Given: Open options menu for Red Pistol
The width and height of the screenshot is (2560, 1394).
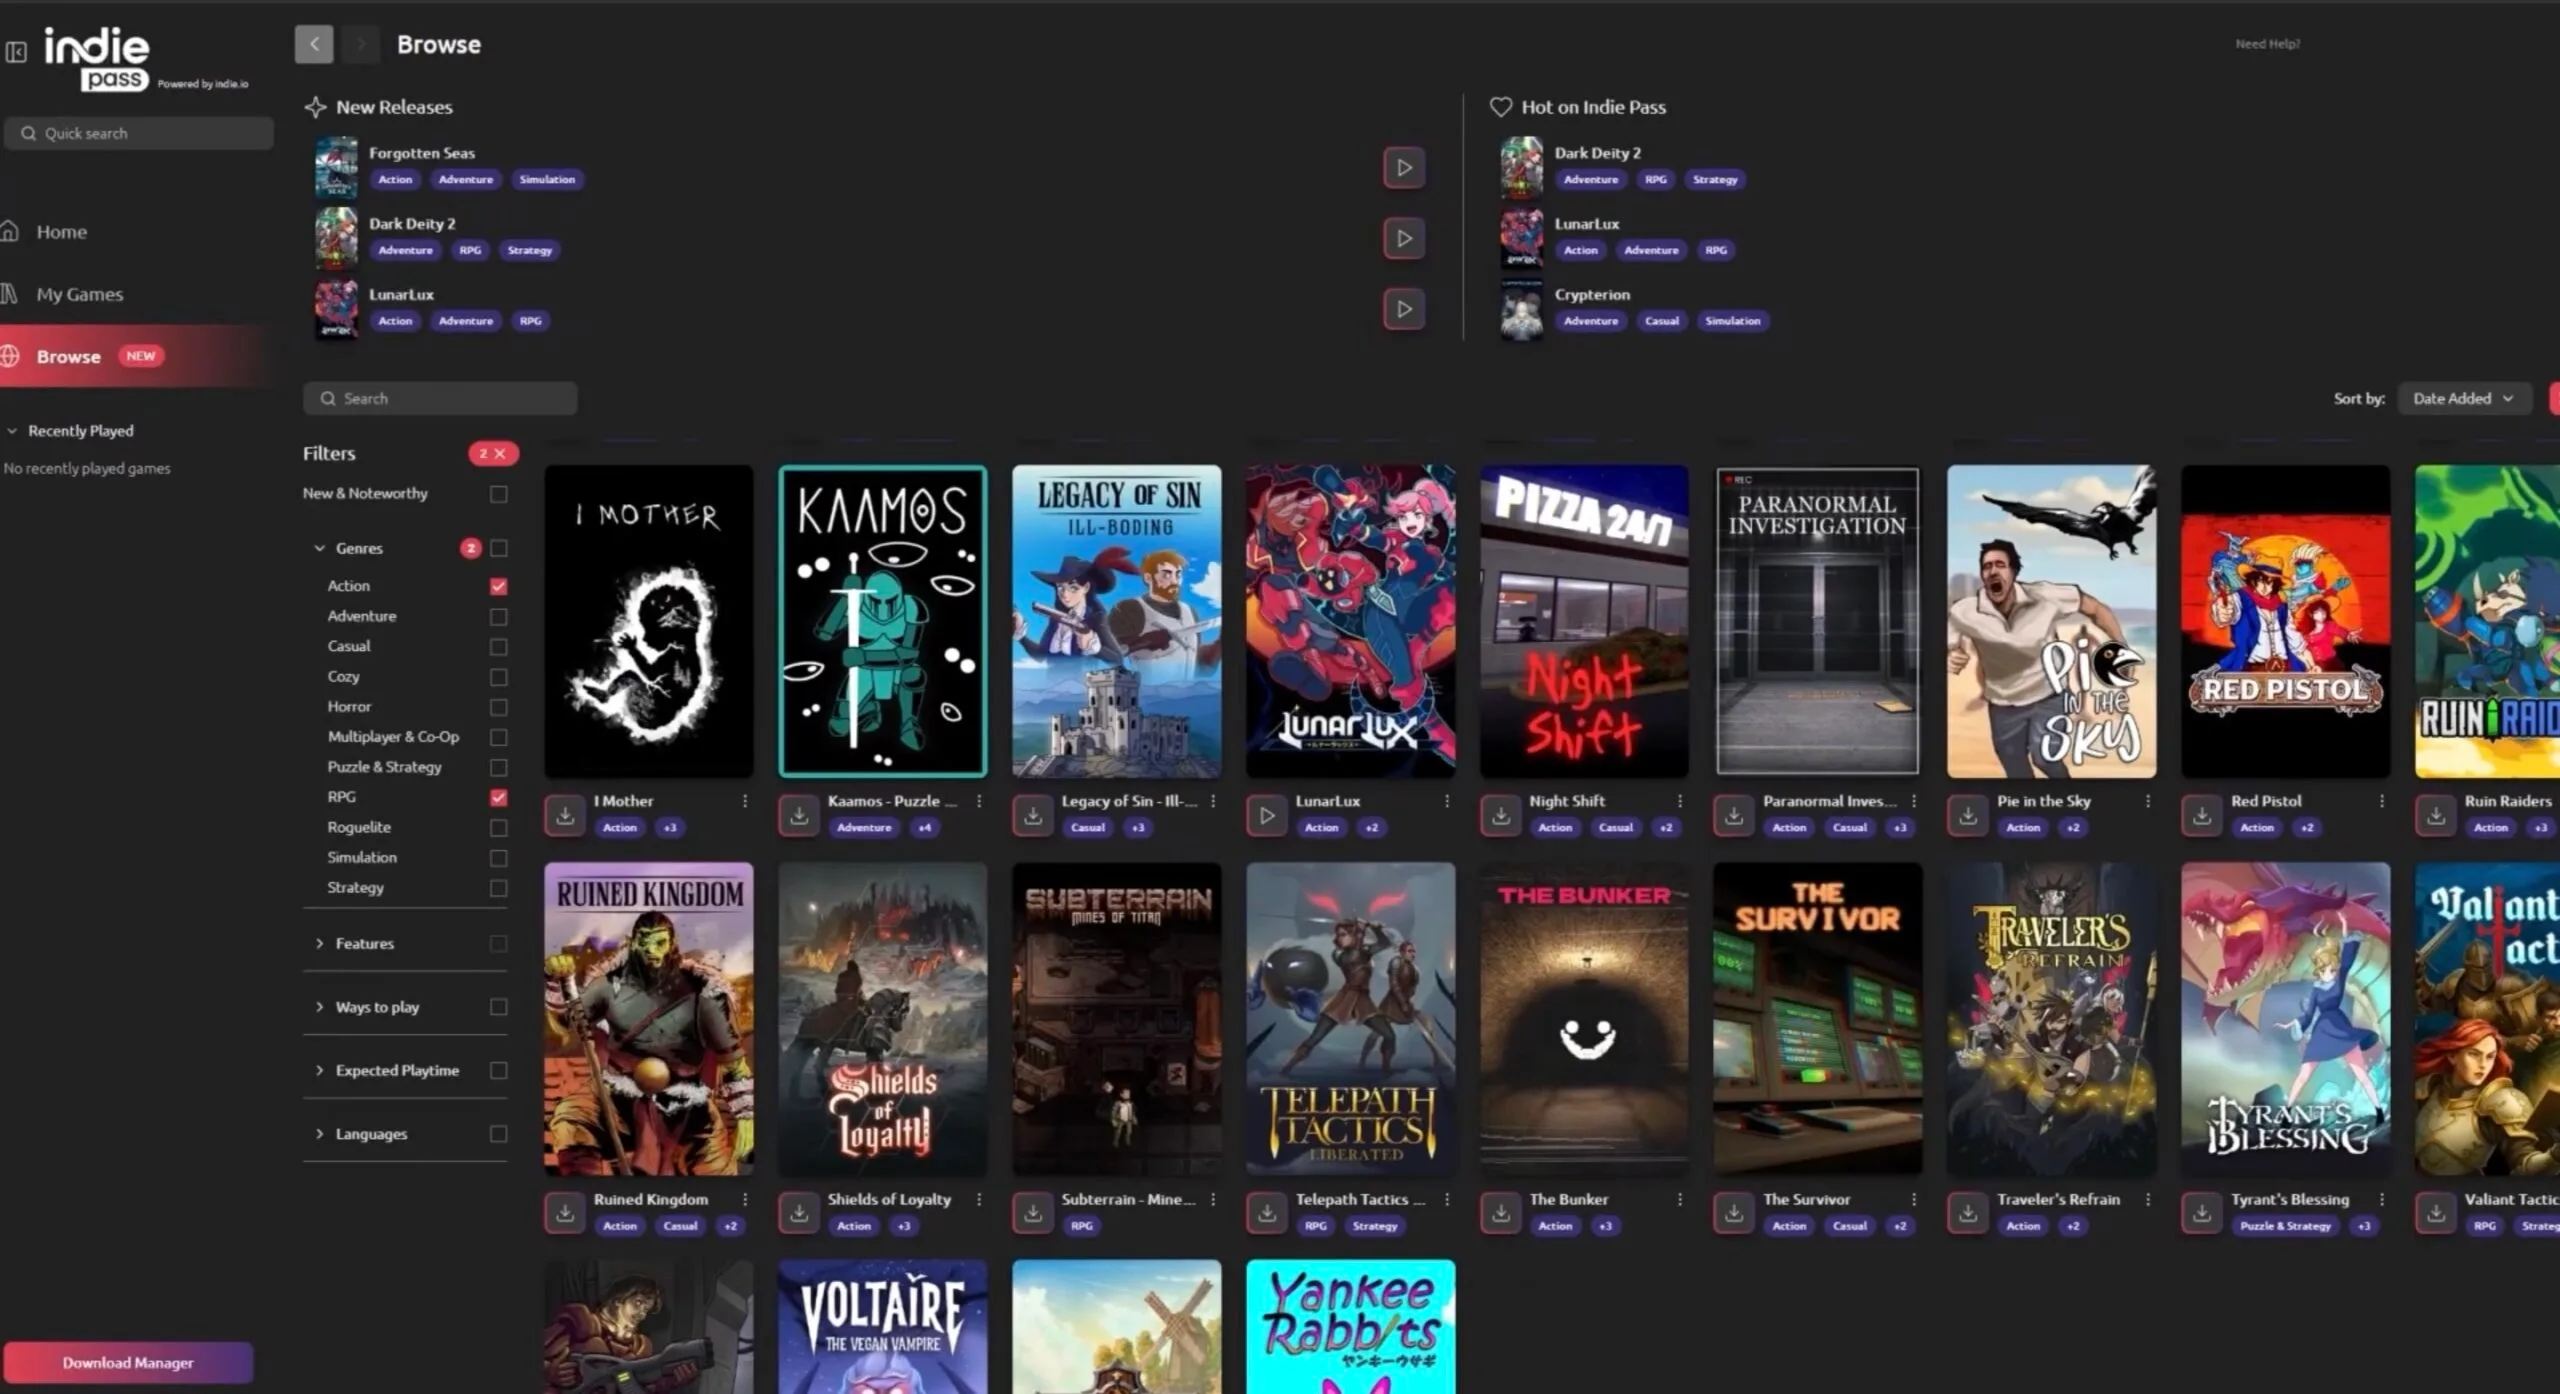Looking at the screenshot, I should coord(2382,801).
